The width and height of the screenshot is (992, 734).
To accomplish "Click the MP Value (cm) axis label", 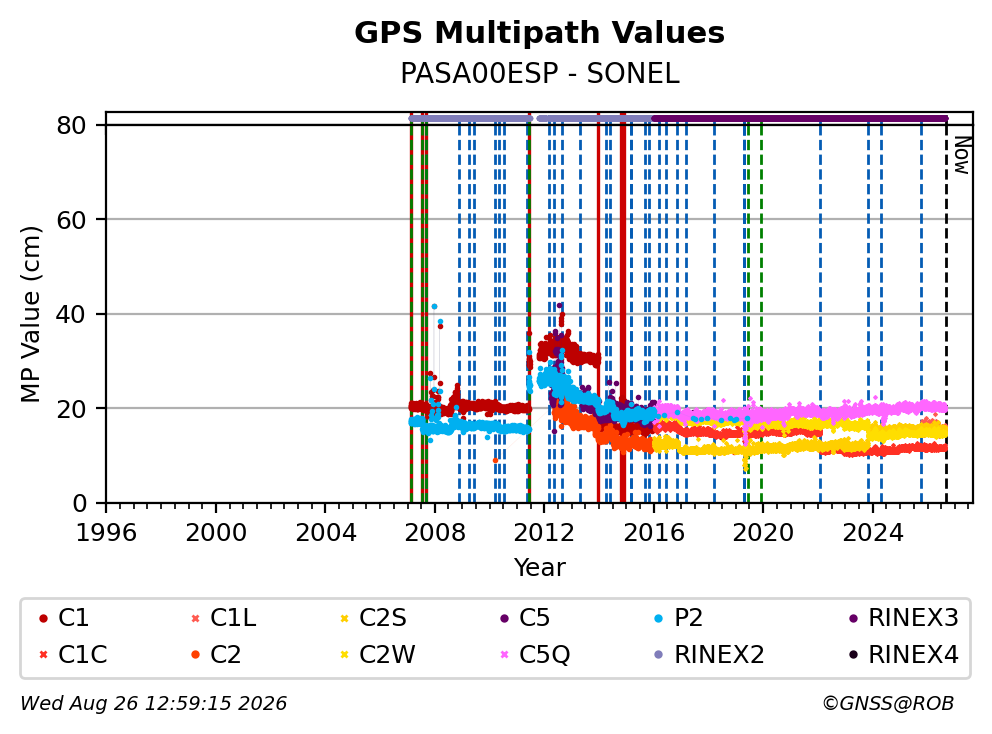I will coord(30,314).
